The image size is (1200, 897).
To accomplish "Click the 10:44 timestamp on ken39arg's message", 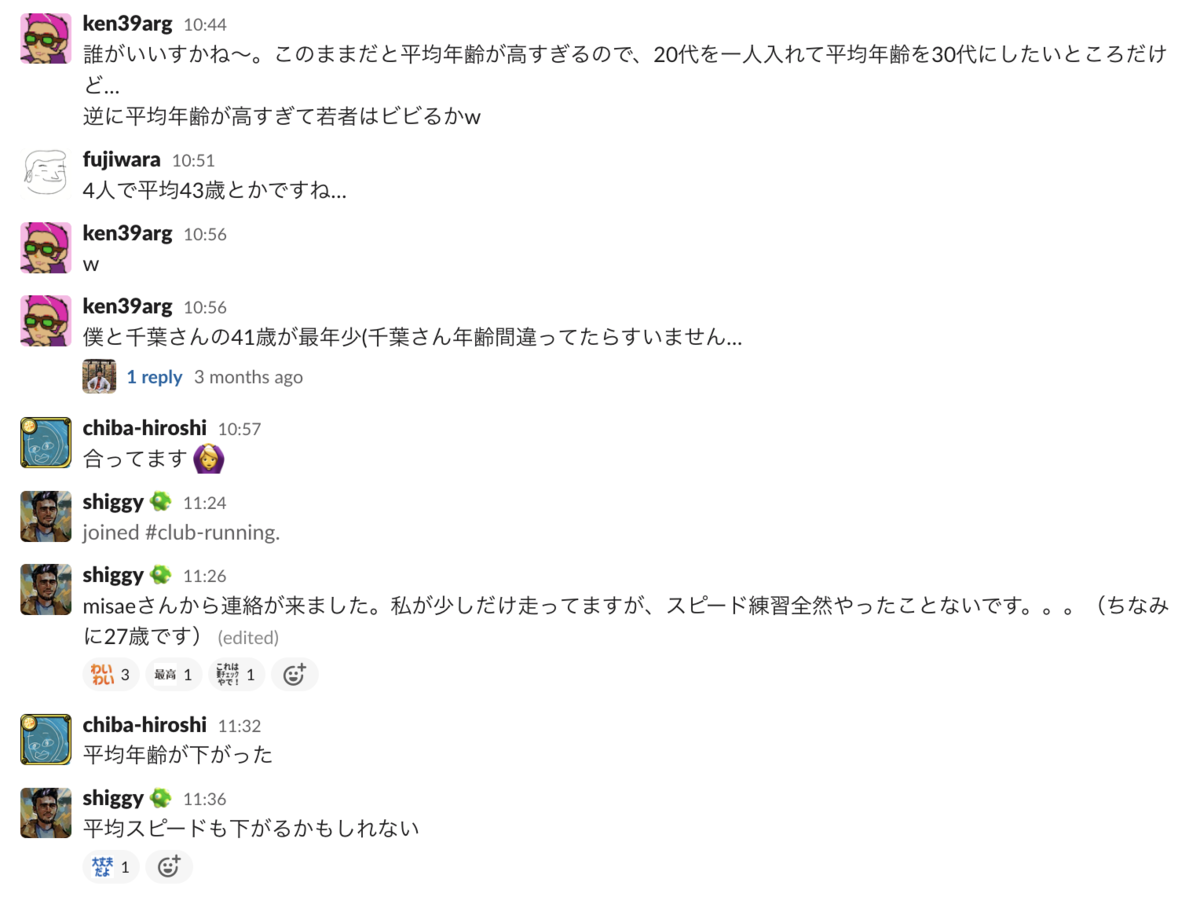I will (x=205, y=24).
